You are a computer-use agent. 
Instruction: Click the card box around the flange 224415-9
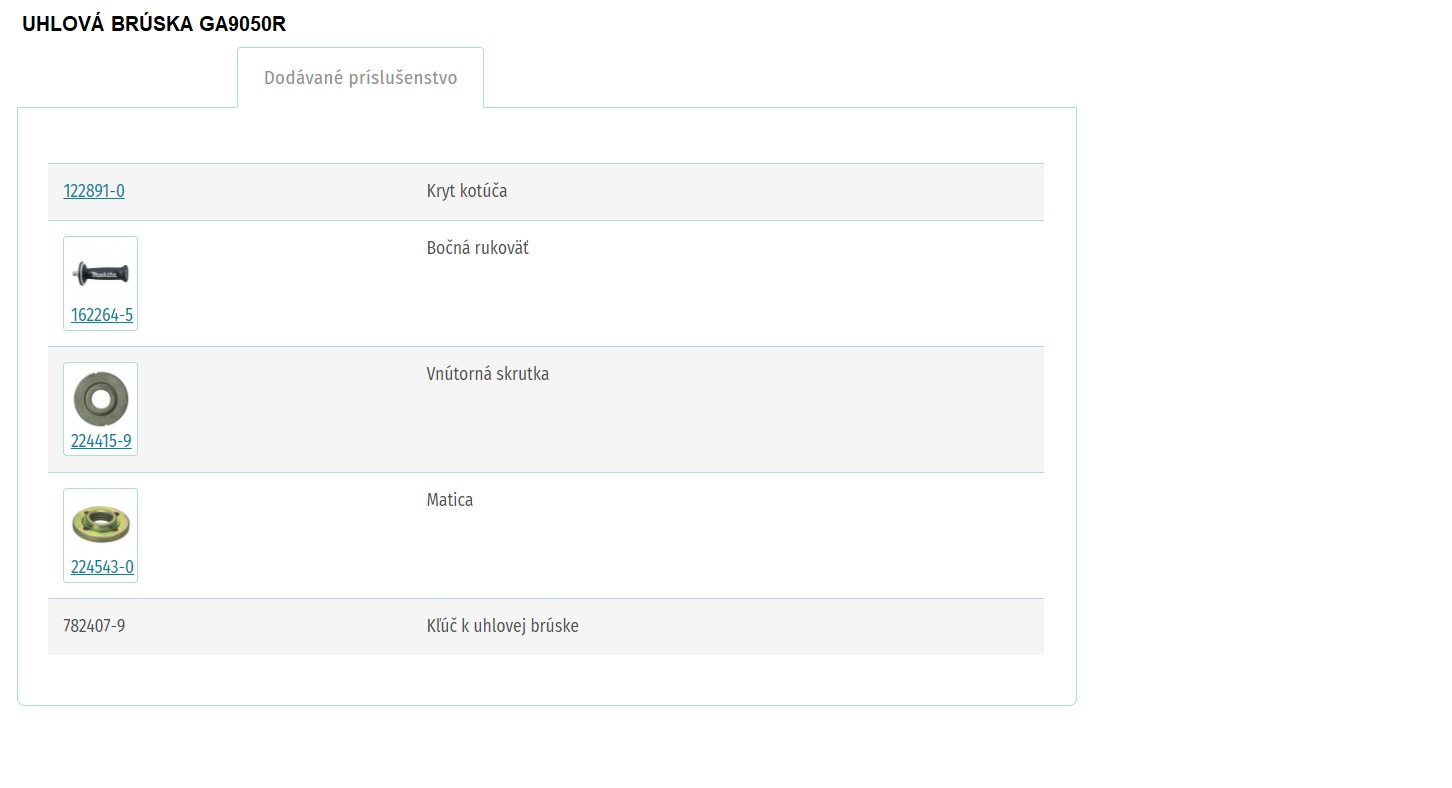pyautogui.click(x=100, y=409)
